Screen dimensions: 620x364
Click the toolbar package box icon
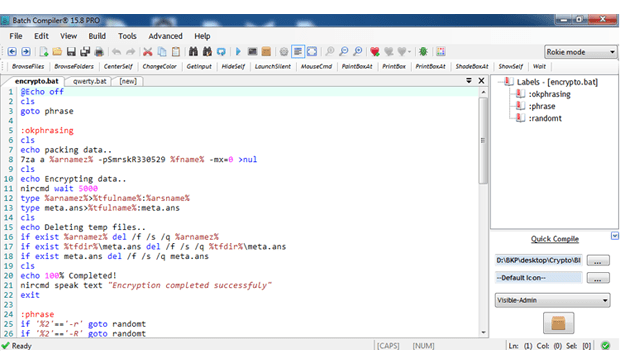(266, 52)
